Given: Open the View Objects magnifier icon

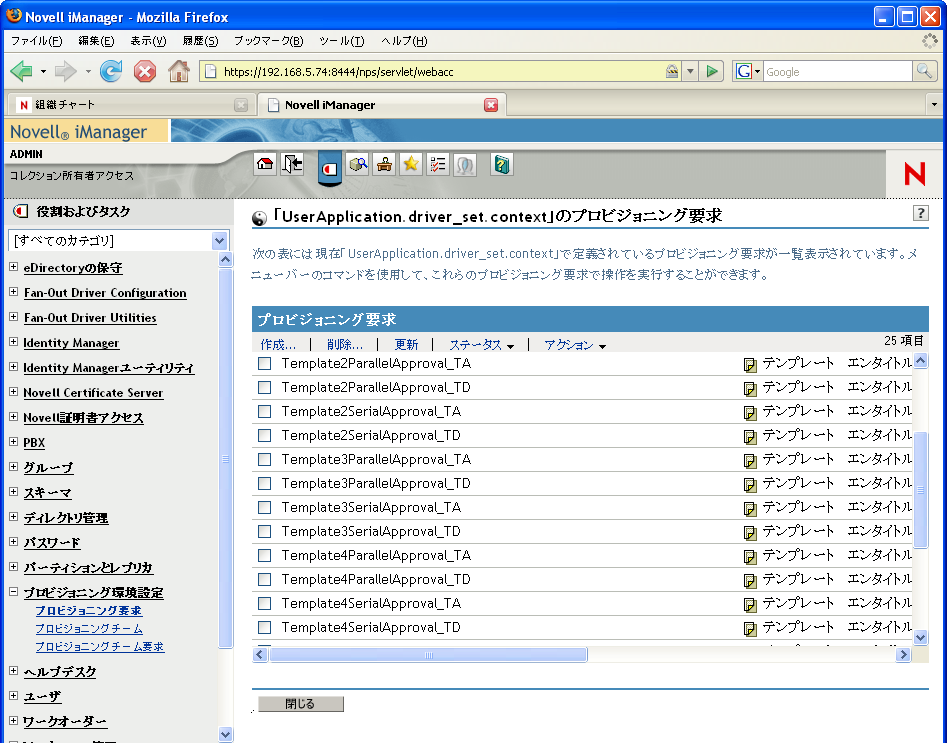Looking at the screenshot, I should [358, 164].
